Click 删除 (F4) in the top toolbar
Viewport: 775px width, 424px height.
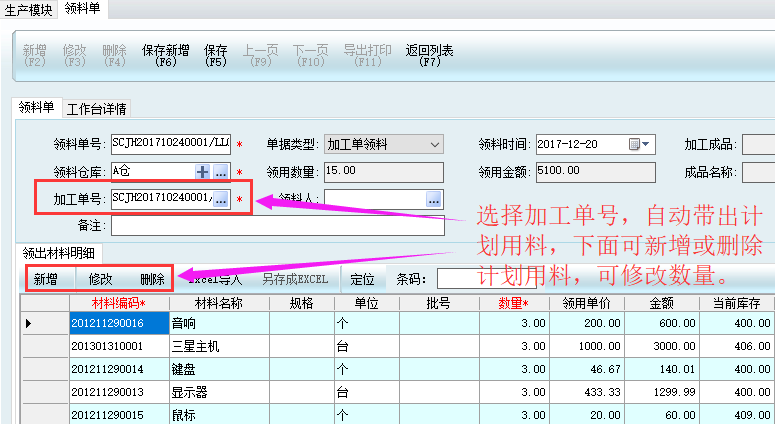pos(114,55)
